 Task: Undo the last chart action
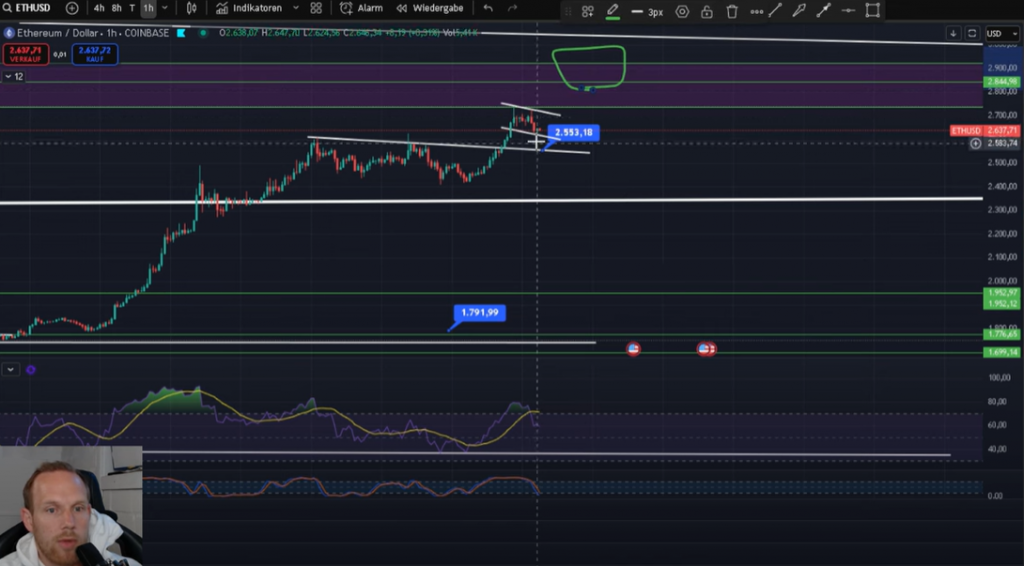pyautogui.click(x=488, y=8)
